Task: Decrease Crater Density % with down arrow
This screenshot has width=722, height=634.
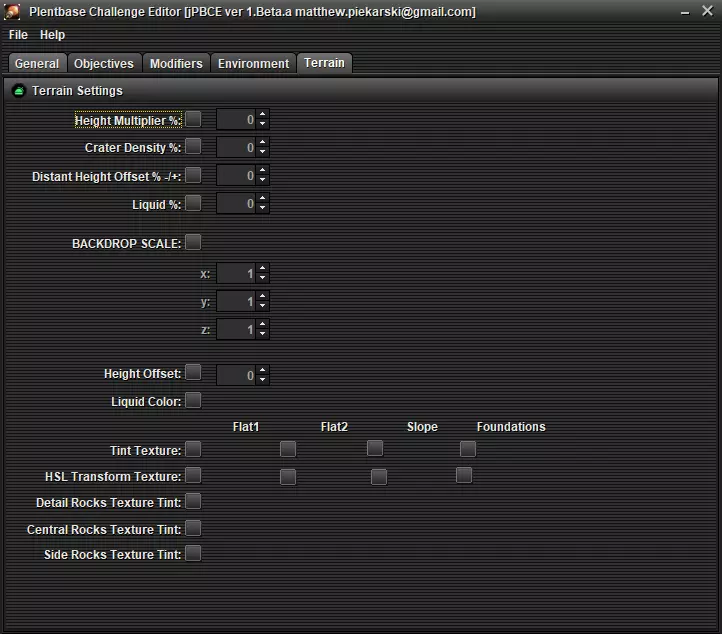Action: coord(262,152)
